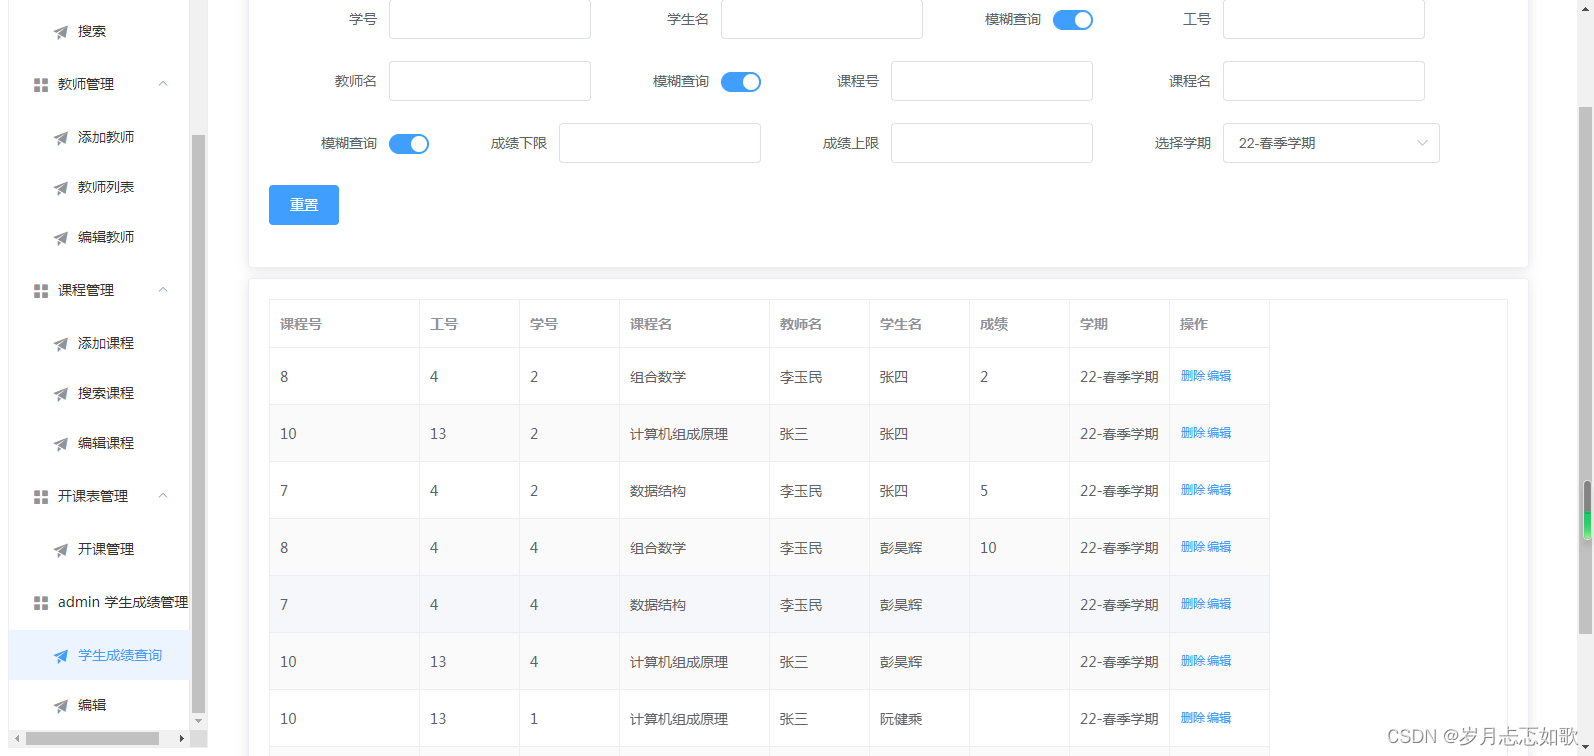Collapse the 课程管理 submenu chevron
Viewport: 1594px width, 756px height.
163,290
